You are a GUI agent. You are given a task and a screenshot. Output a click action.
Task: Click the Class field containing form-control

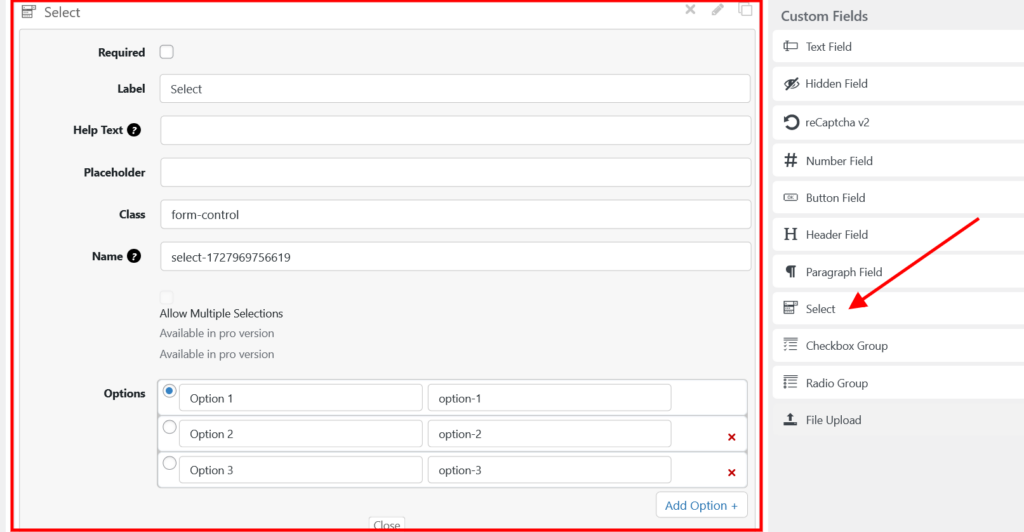pos(455,214)
